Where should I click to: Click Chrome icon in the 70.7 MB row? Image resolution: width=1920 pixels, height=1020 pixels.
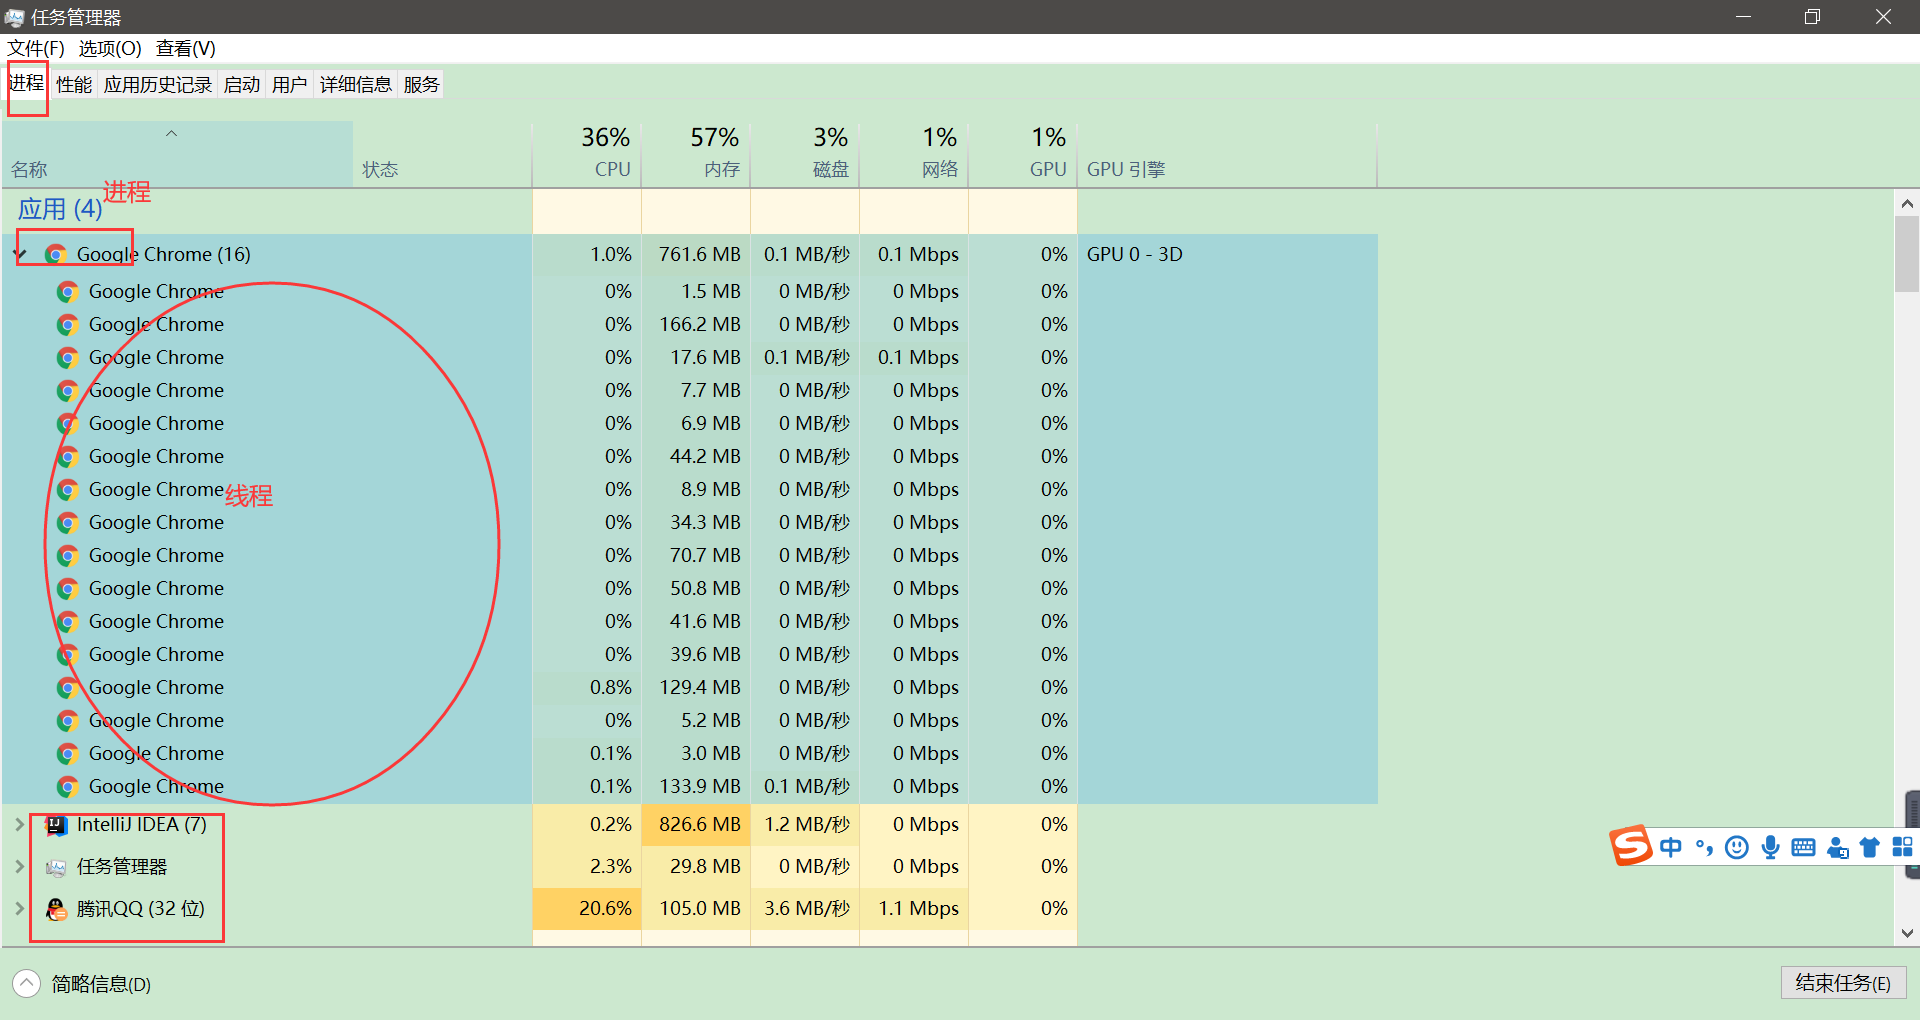point(68,556)
